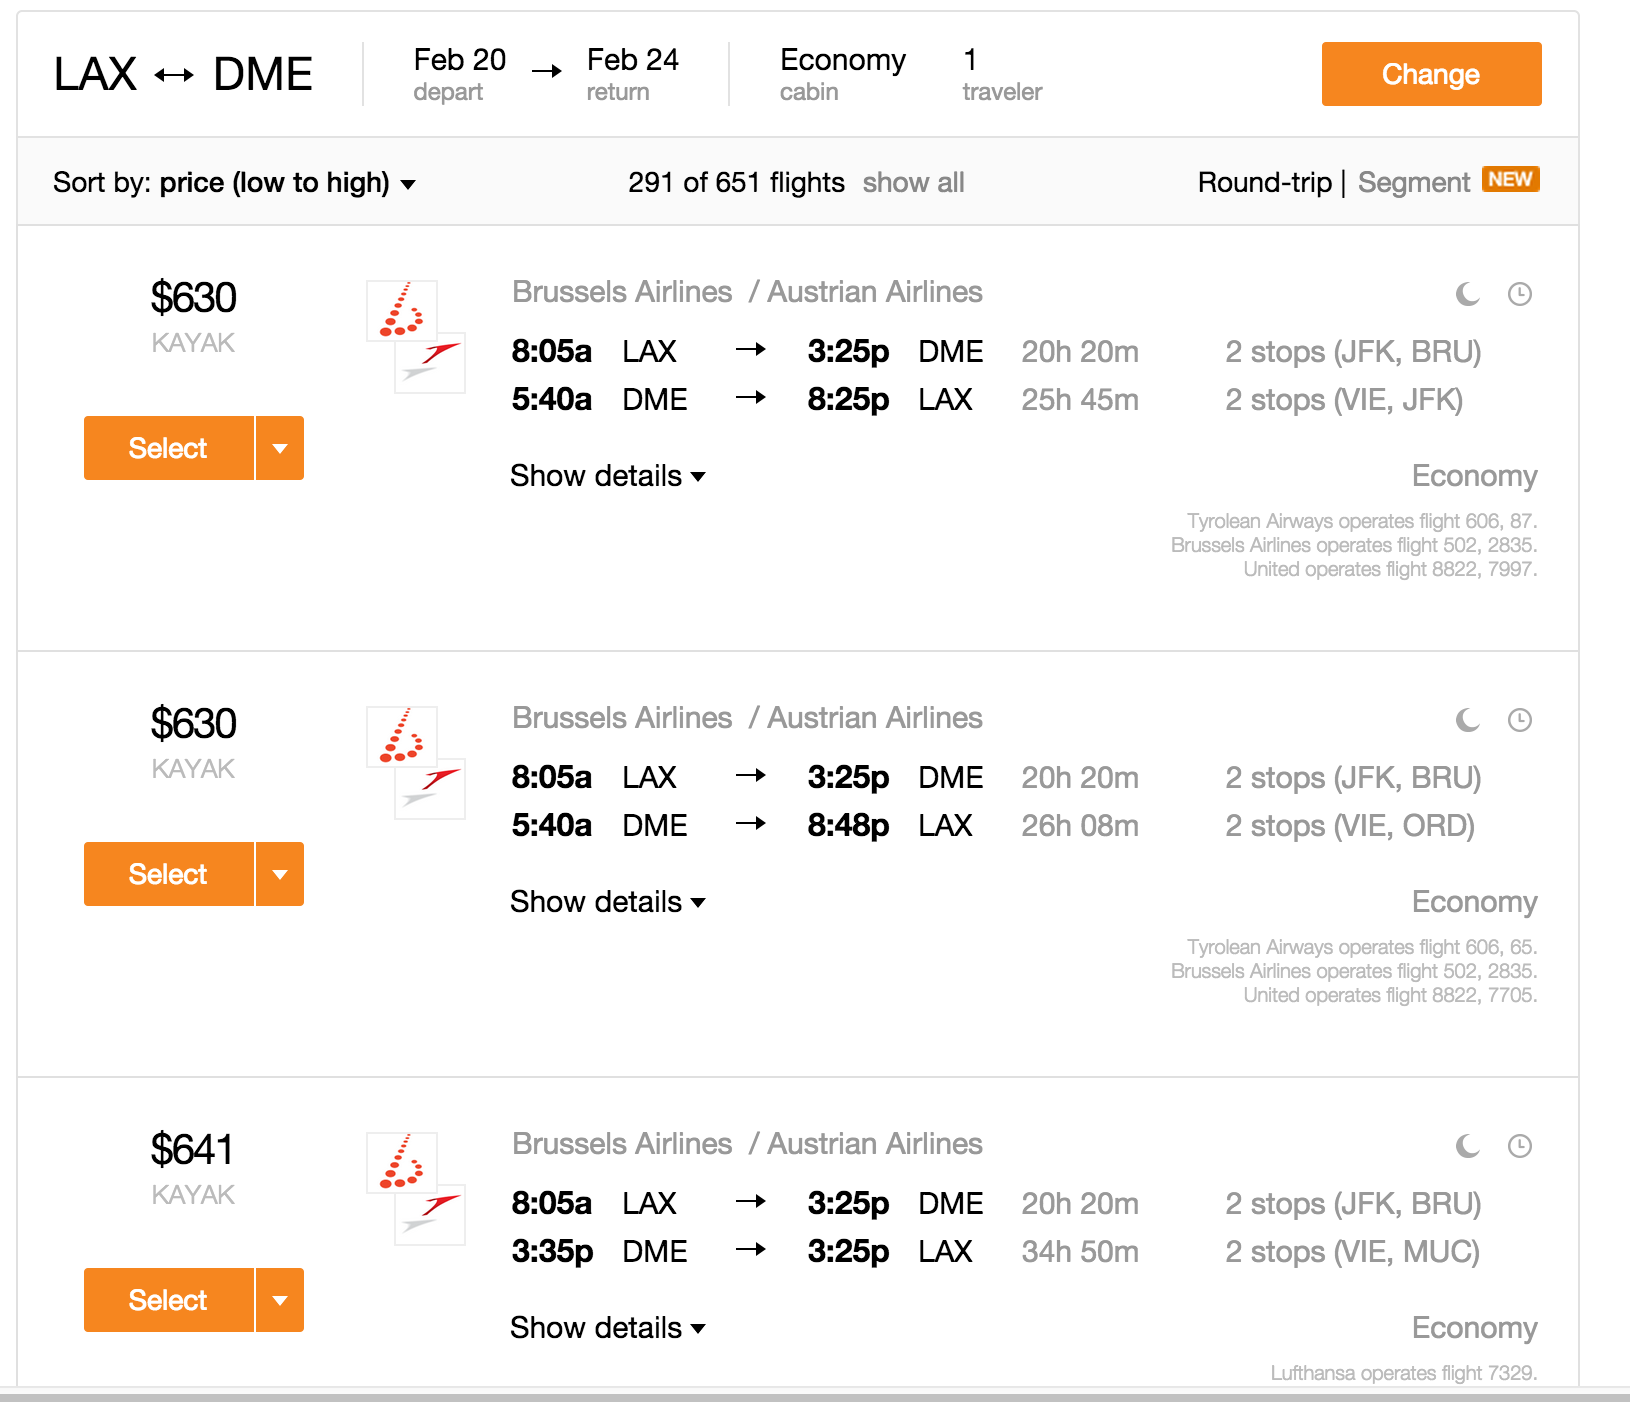This screenshot has width=1630, height=1402.
Task: Click the NEW badge next to Segment
Action: pos(1512,180)
